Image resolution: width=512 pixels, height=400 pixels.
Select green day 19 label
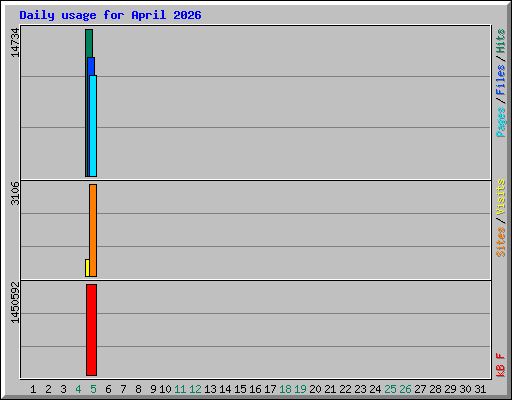(x=300, y=389)
